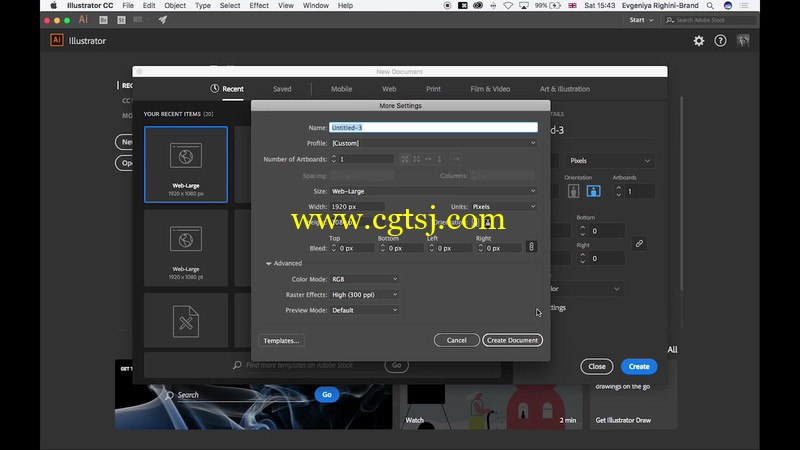Open the Object menu
Screen dimensions: 800x450
click(175, 6)
